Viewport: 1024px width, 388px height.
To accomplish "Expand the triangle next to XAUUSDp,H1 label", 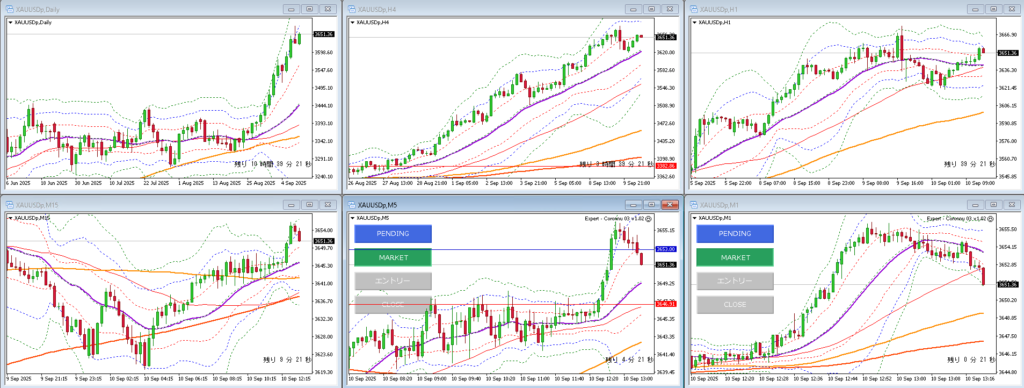I will pos(695,22).
